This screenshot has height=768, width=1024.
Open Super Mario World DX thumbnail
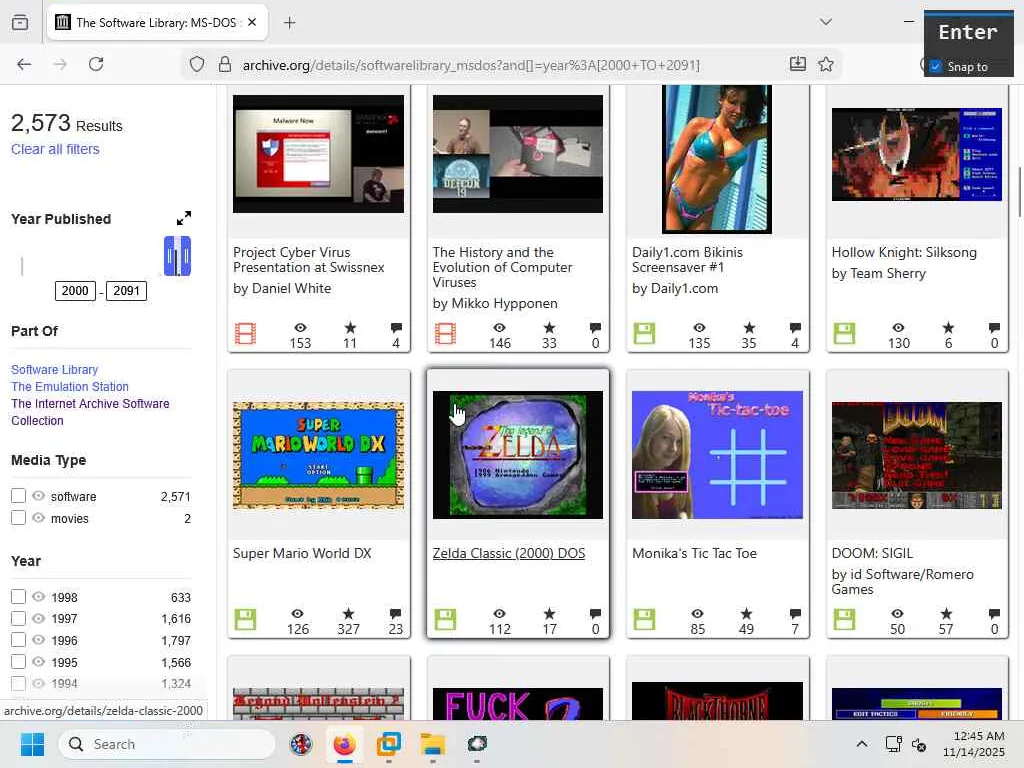point(319,455)
